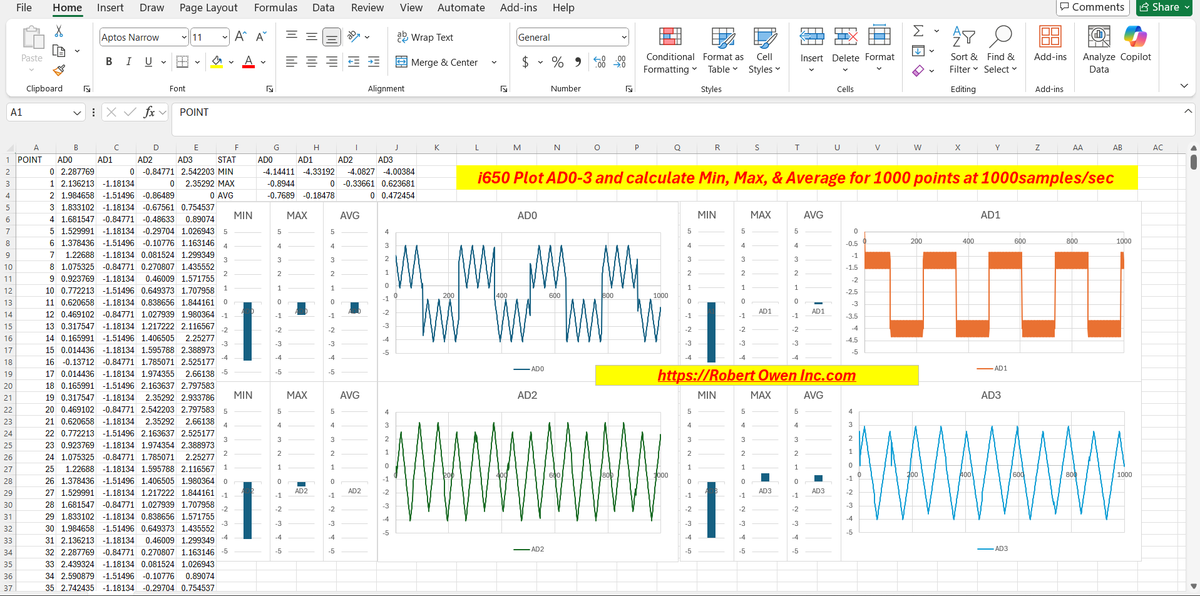Open Cell Styles dropdown
Screen dimensions: 1200x596
click(764, 51)
